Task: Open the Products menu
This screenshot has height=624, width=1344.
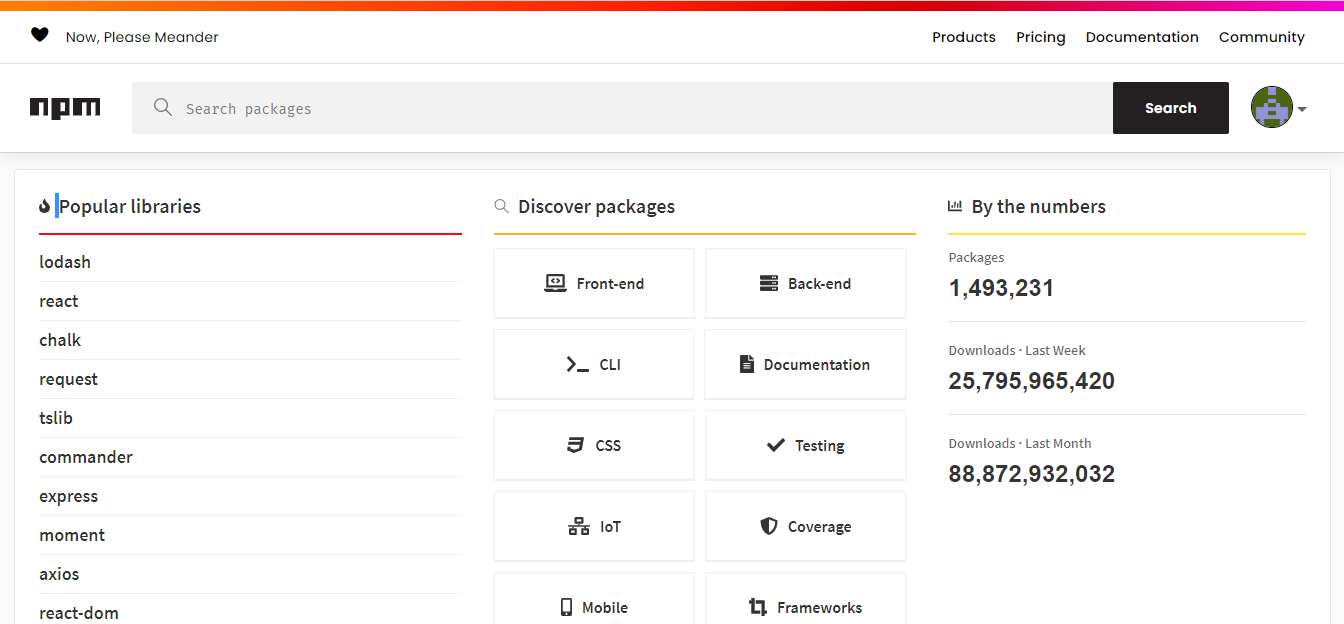Action: [x=964, y=37]
